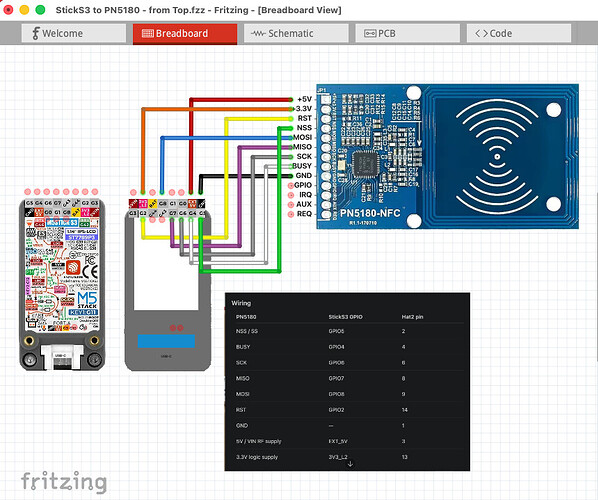Click the unconnected IRQ pin label
598x500 pixels.
click(x=305, y=195)
